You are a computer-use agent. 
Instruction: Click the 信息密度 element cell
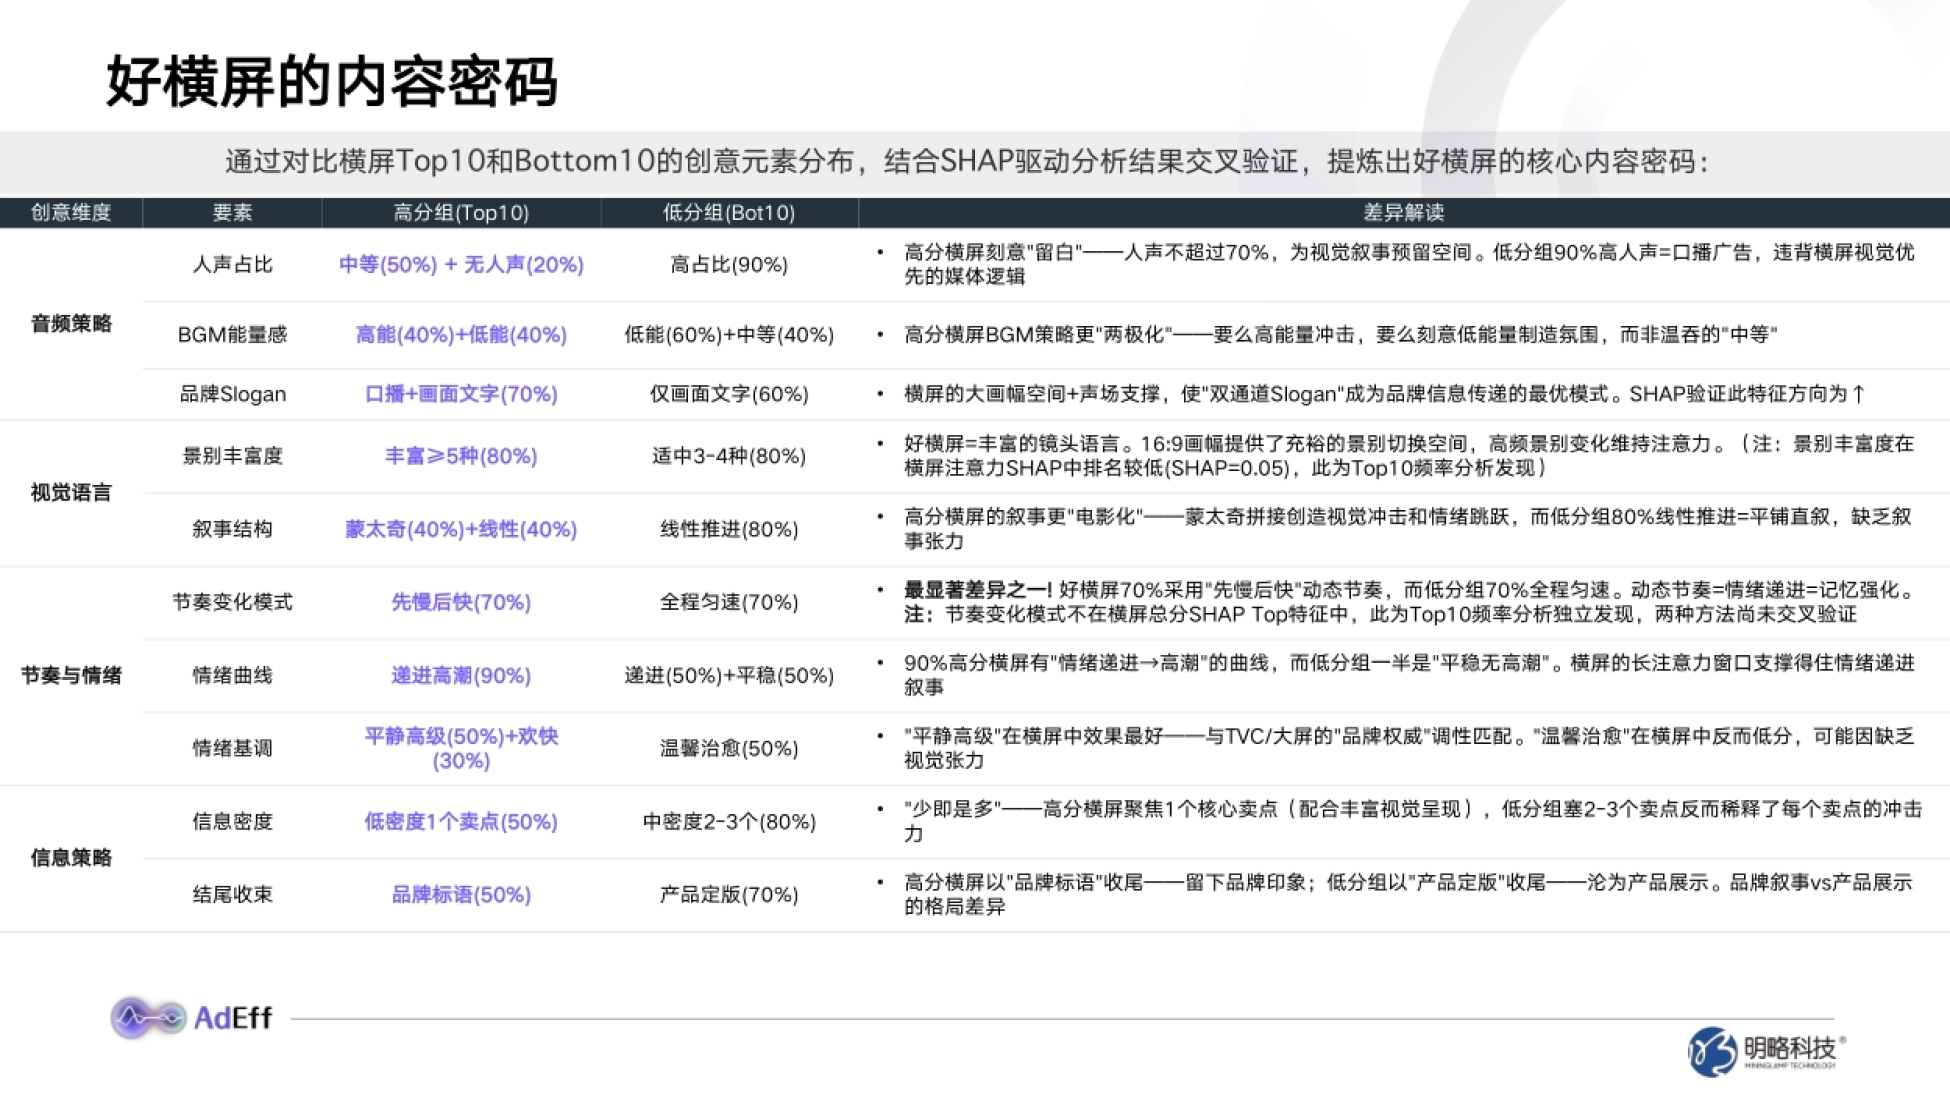point(232,821)
